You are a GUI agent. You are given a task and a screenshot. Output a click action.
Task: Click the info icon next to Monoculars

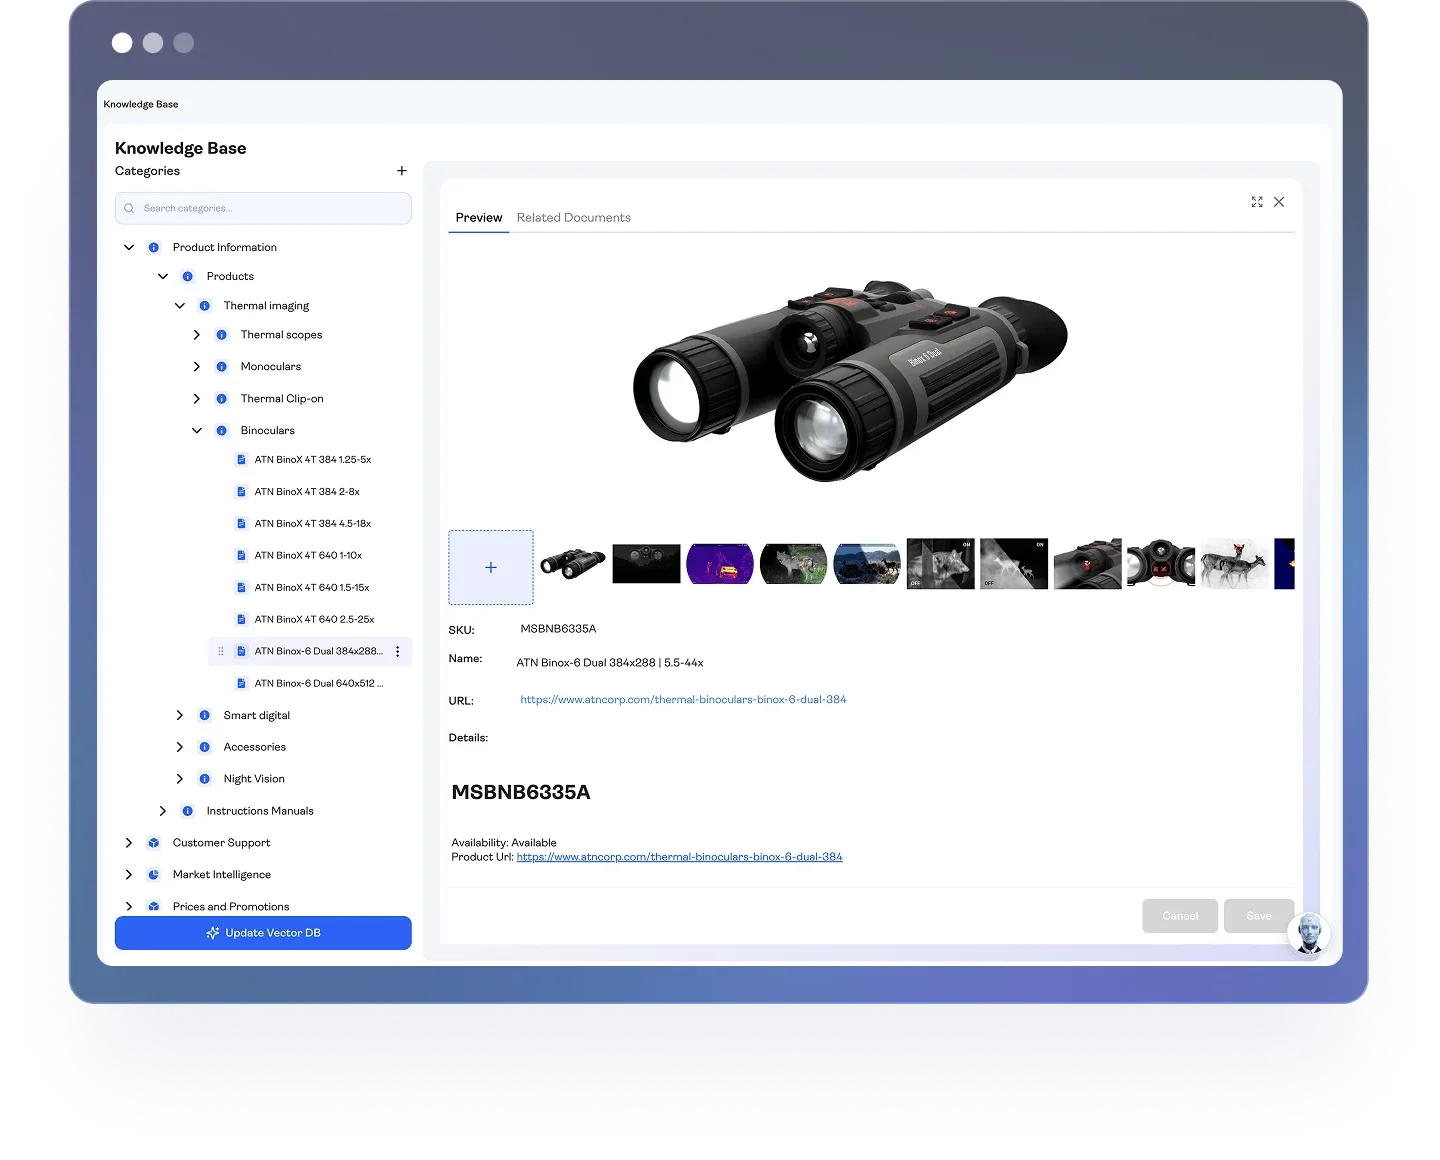222,367
